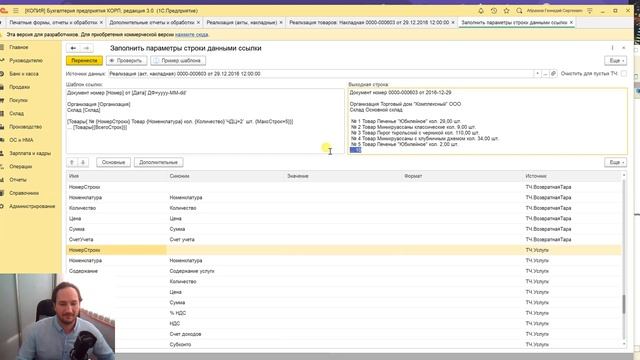Open the settings lines icon beside the user name
Image resolution: width=640 pixels, height=360 pixels.
(590, 11)
